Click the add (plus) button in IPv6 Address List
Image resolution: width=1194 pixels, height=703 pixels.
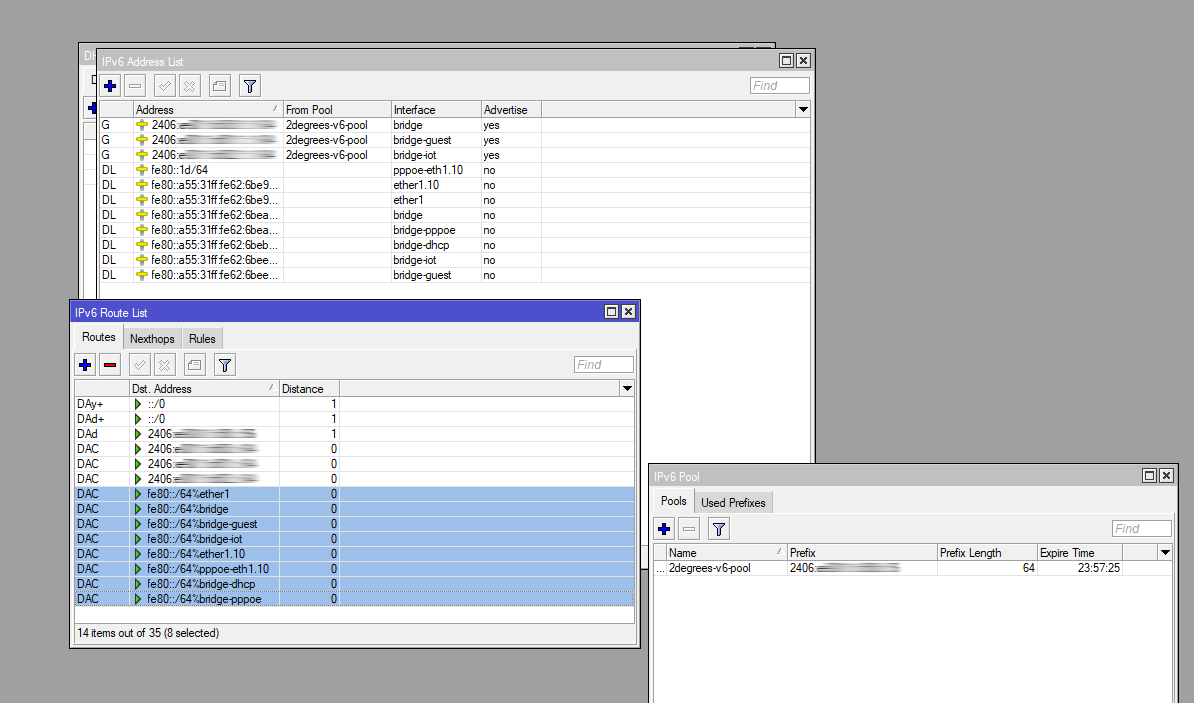(x=110, y=86)
